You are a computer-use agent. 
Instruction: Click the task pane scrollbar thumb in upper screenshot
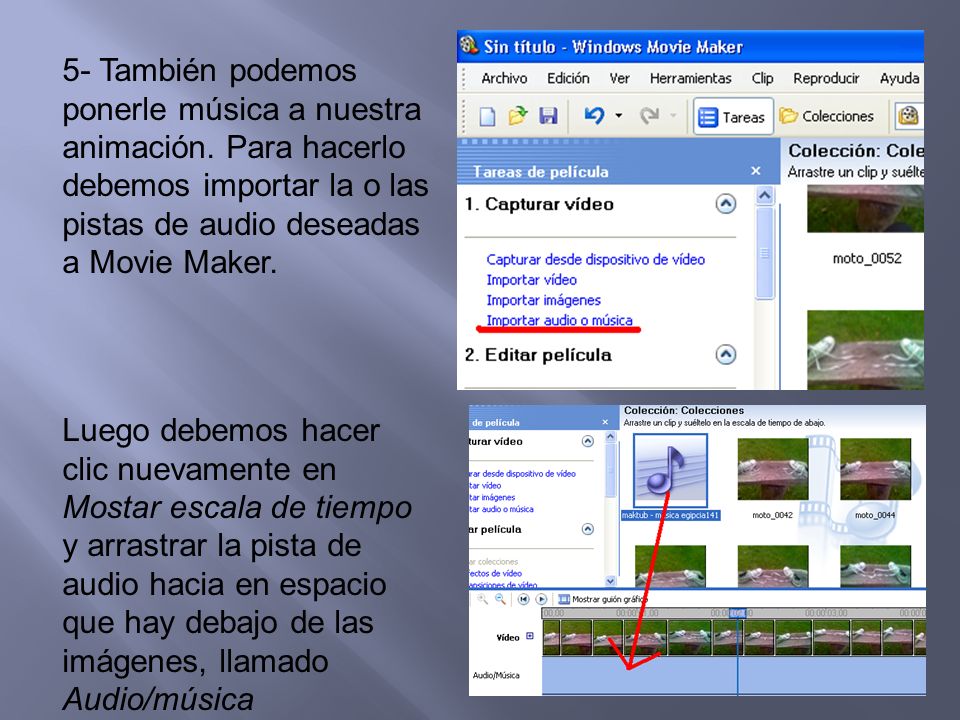pyautogui.click(x=764, y=253)
